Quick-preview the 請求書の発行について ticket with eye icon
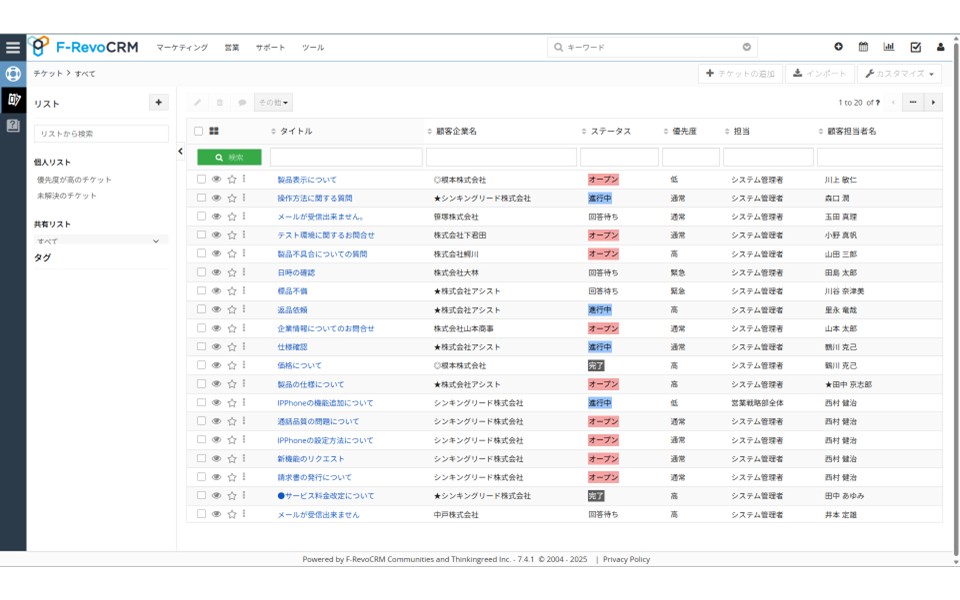Image resolution: width=960 pixels, height=600 pixels. pos(216,476)
